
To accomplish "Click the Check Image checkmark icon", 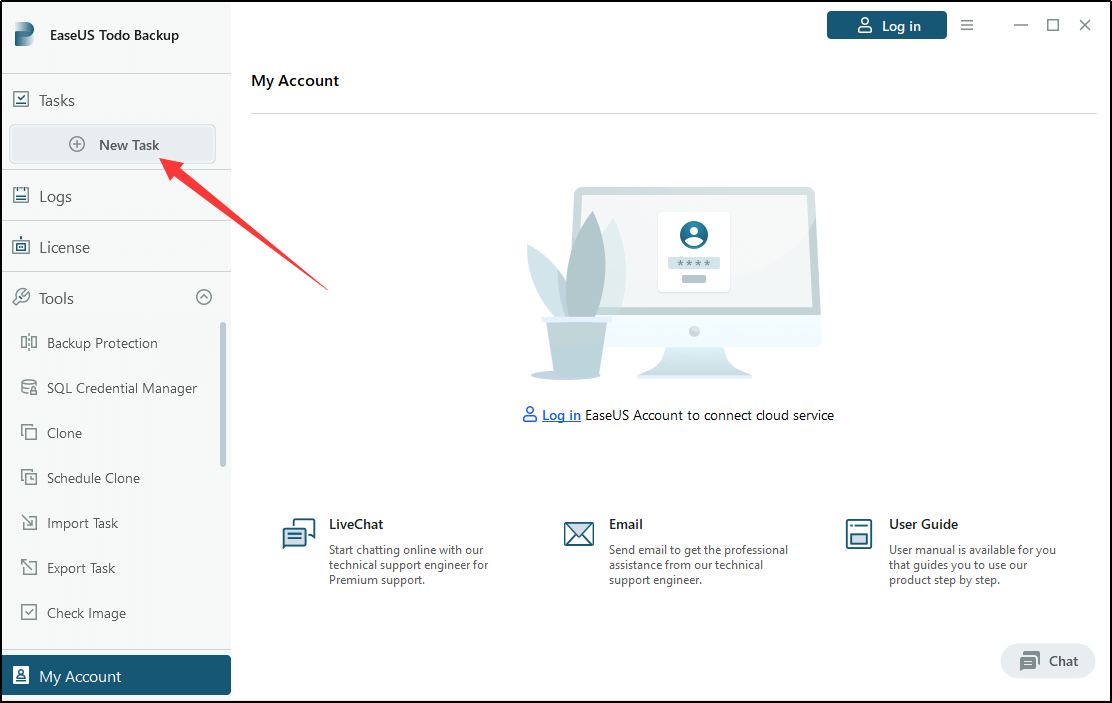I will pyautogui.click(x=29, y=612).
